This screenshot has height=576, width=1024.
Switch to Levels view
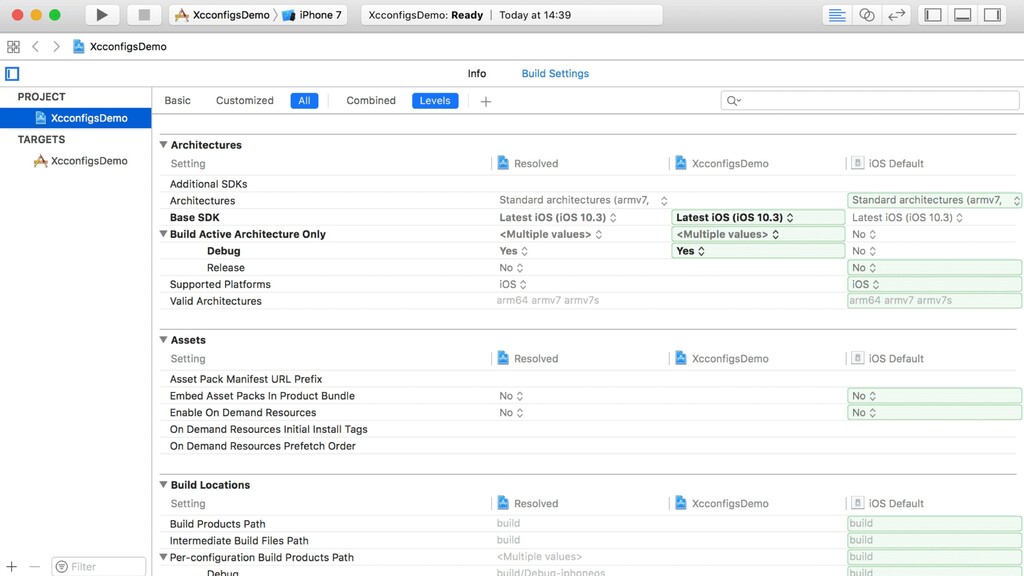pyautogui.click(x=435, y=101)
